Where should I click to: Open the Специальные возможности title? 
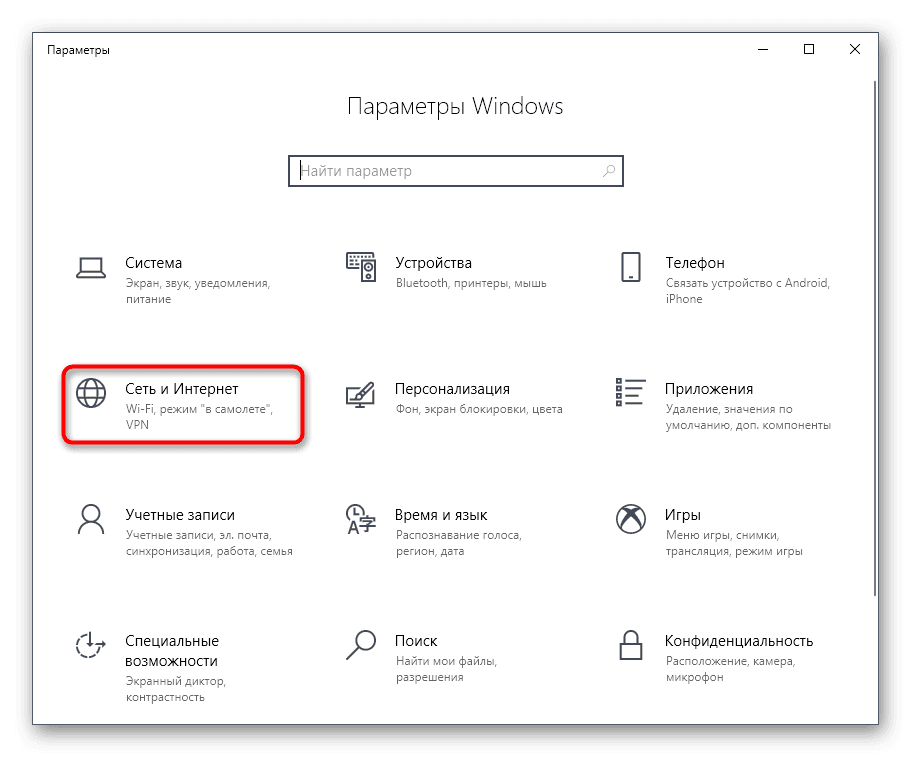(x=172, y=651)
